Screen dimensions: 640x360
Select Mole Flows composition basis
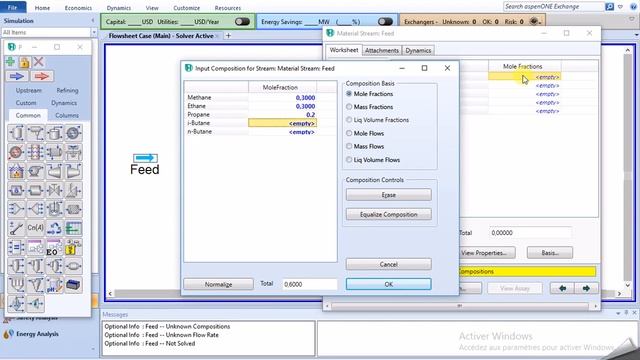tap(349, 133)
